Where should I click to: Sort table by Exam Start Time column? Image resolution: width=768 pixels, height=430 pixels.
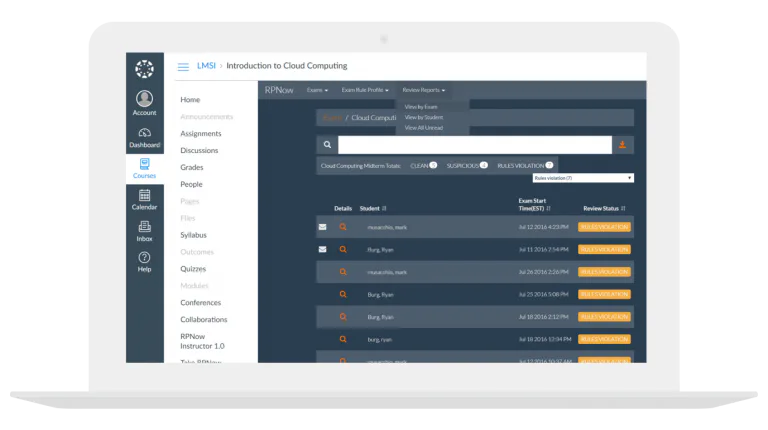point(534,205)
